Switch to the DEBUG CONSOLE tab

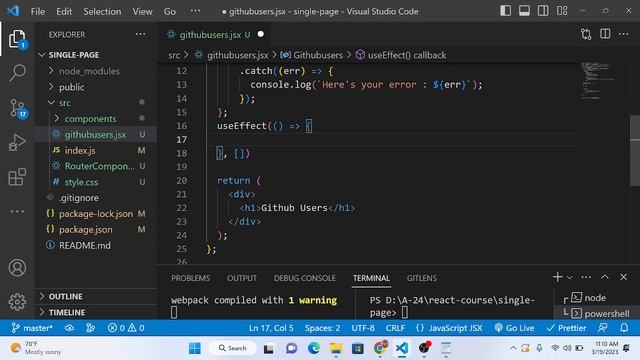[x=304, y=278]
